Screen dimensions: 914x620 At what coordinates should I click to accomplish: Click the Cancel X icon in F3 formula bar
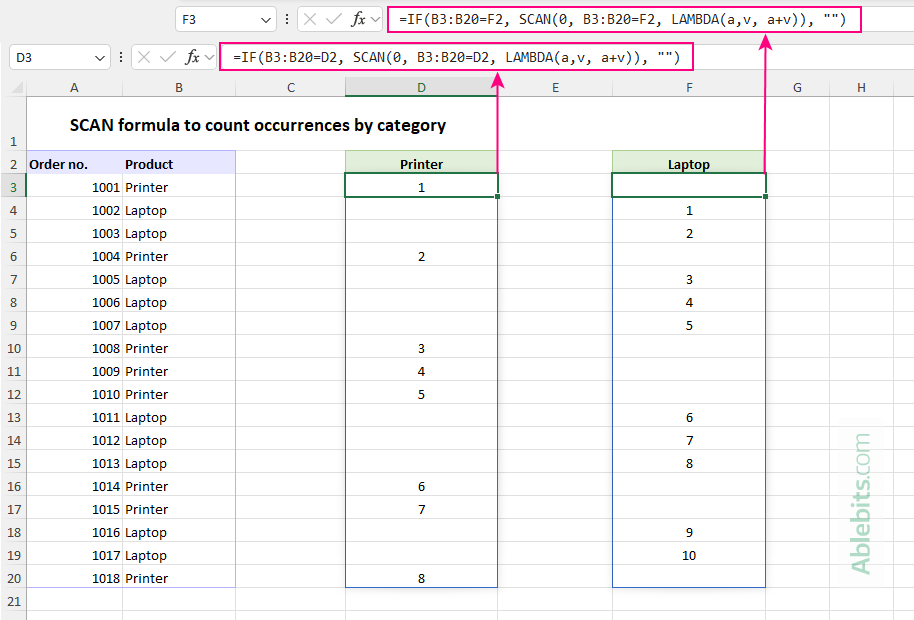[310, 19]
